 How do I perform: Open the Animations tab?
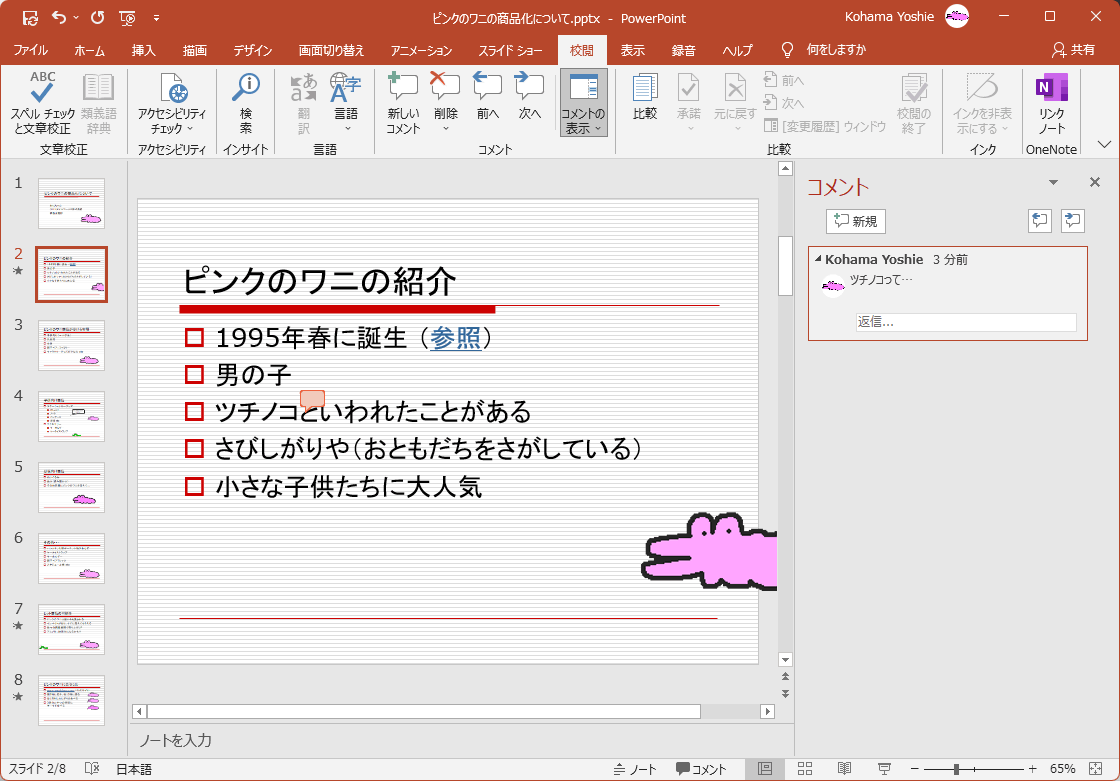(x=421, y=50)
